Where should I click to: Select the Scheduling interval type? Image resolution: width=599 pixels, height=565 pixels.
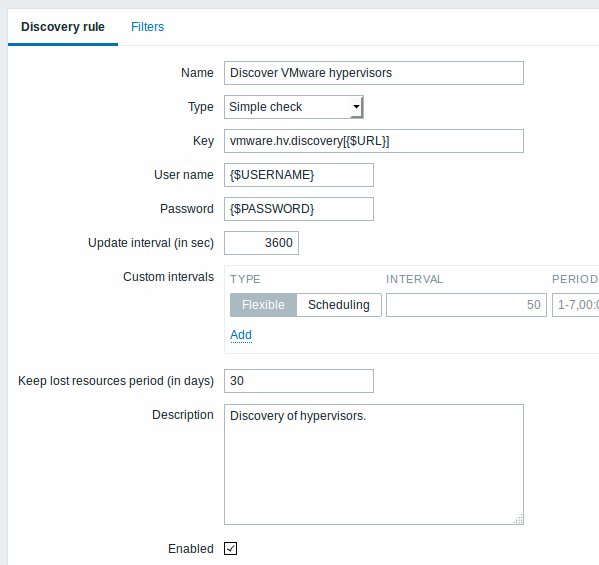point(339,305)
